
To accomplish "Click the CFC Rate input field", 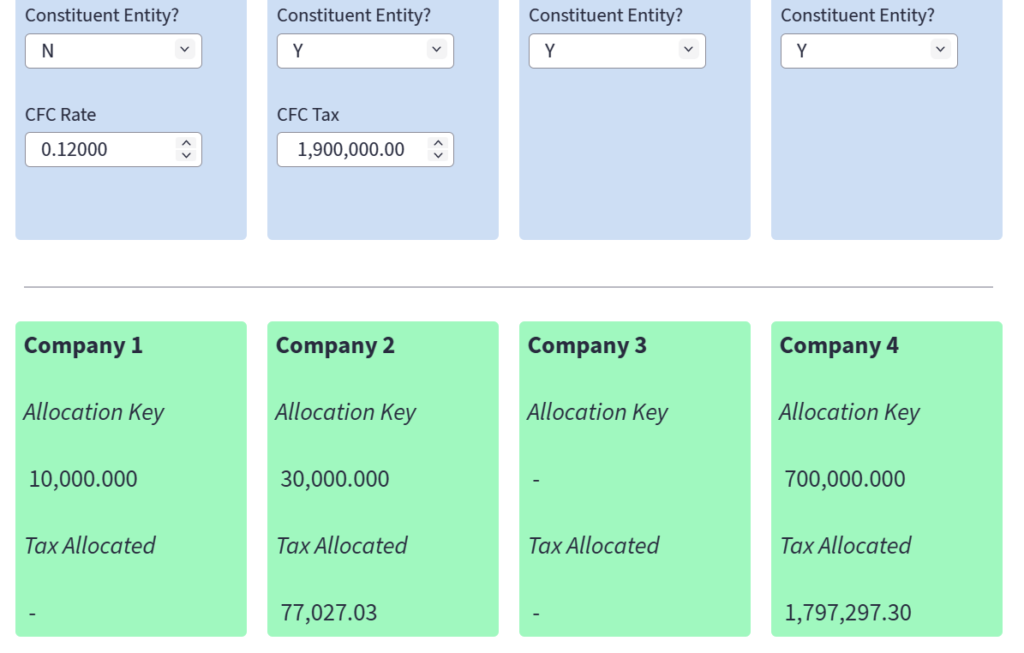I will [x=100, y=150].
